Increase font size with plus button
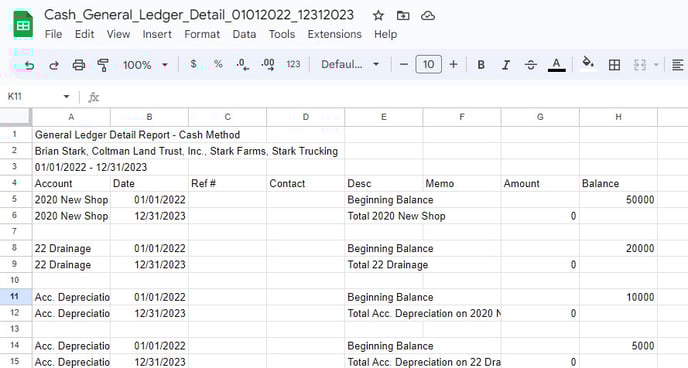The width and height of the screenshot is (688, 368). coord(453,64)
